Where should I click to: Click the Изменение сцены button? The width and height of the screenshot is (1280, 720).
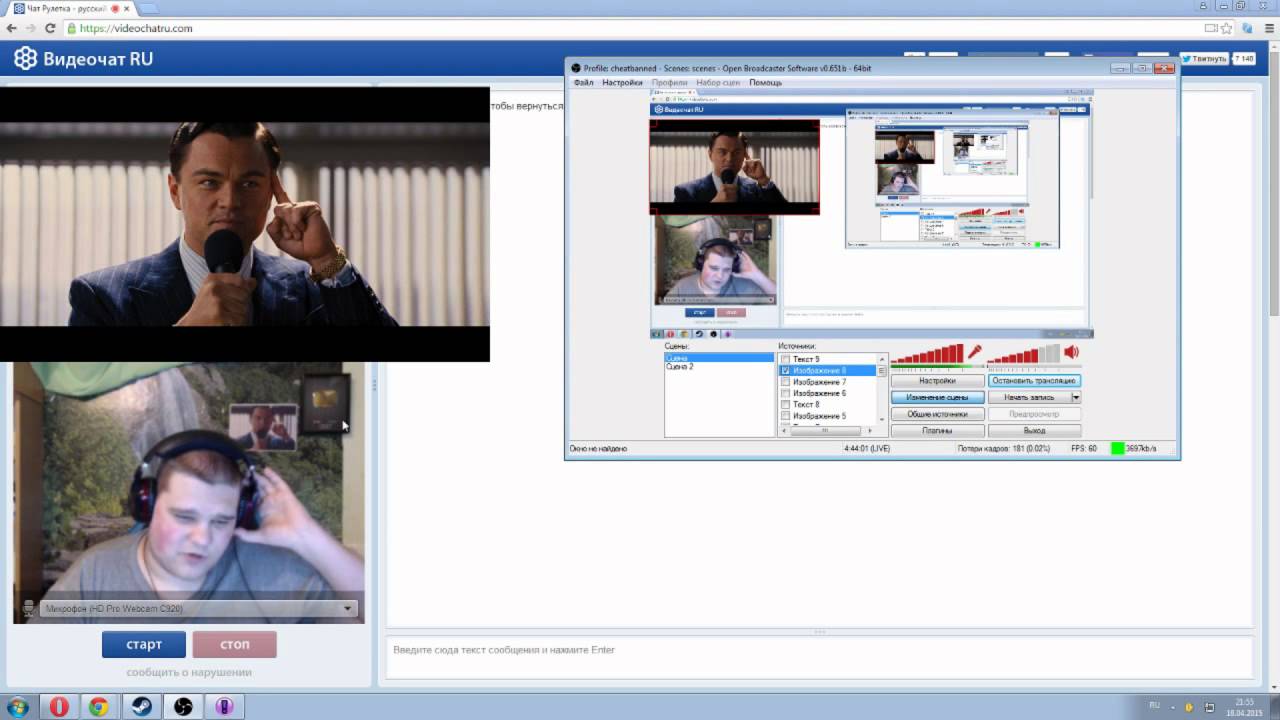tap(937, 397)
